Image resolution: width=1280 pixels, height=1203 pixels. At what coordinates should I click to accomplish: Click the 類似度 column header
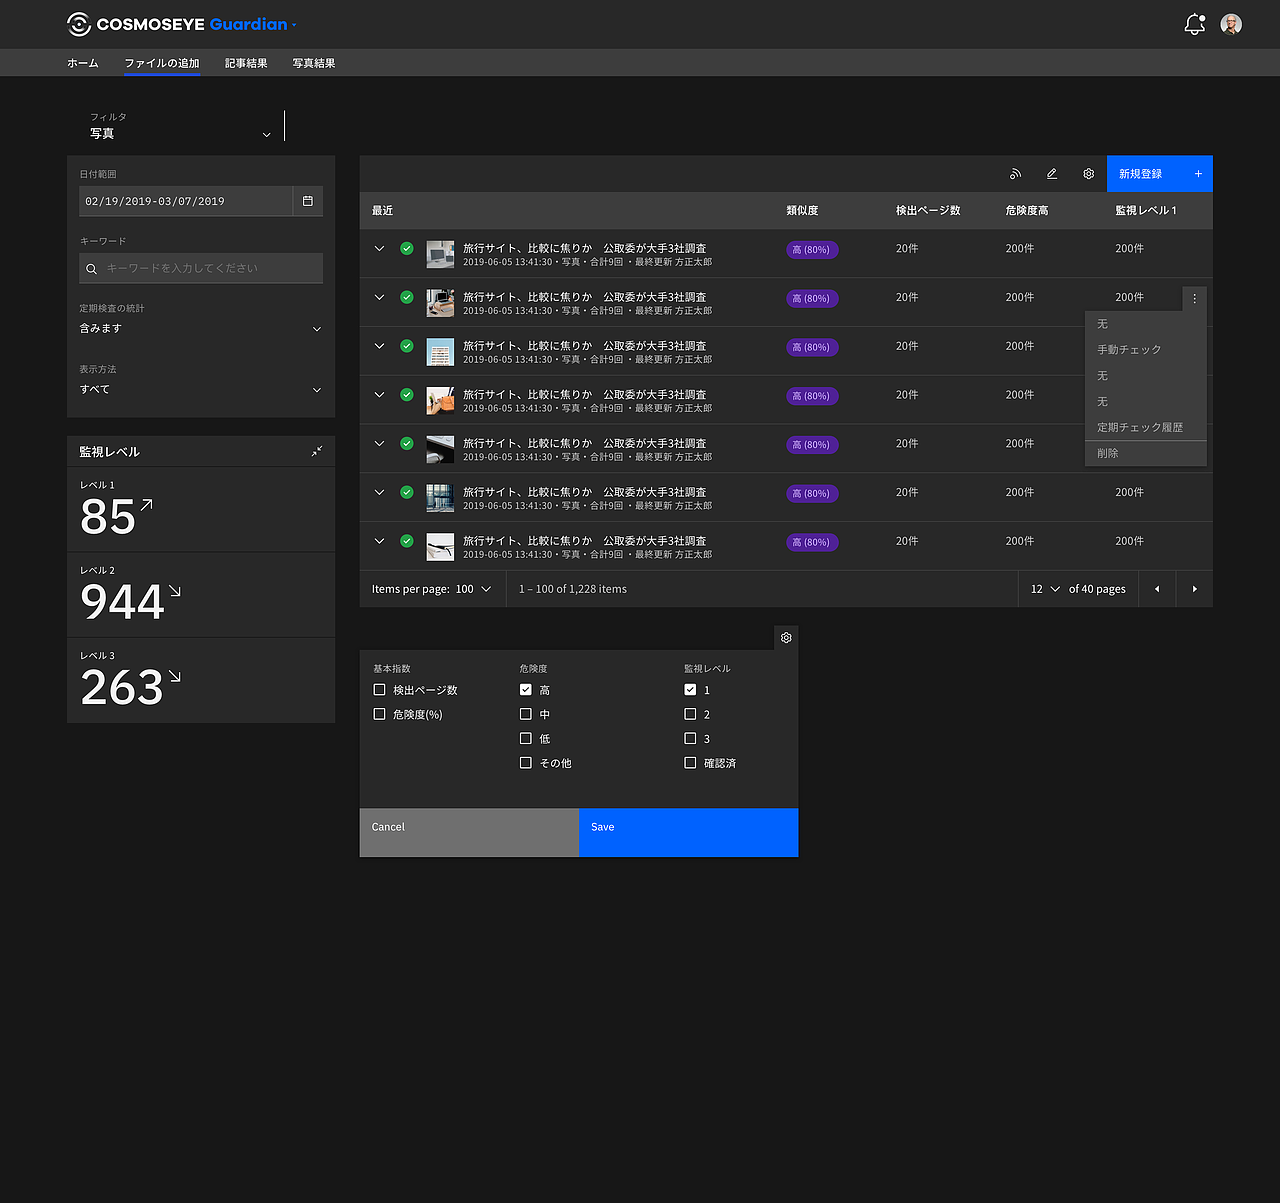(802, 211)
